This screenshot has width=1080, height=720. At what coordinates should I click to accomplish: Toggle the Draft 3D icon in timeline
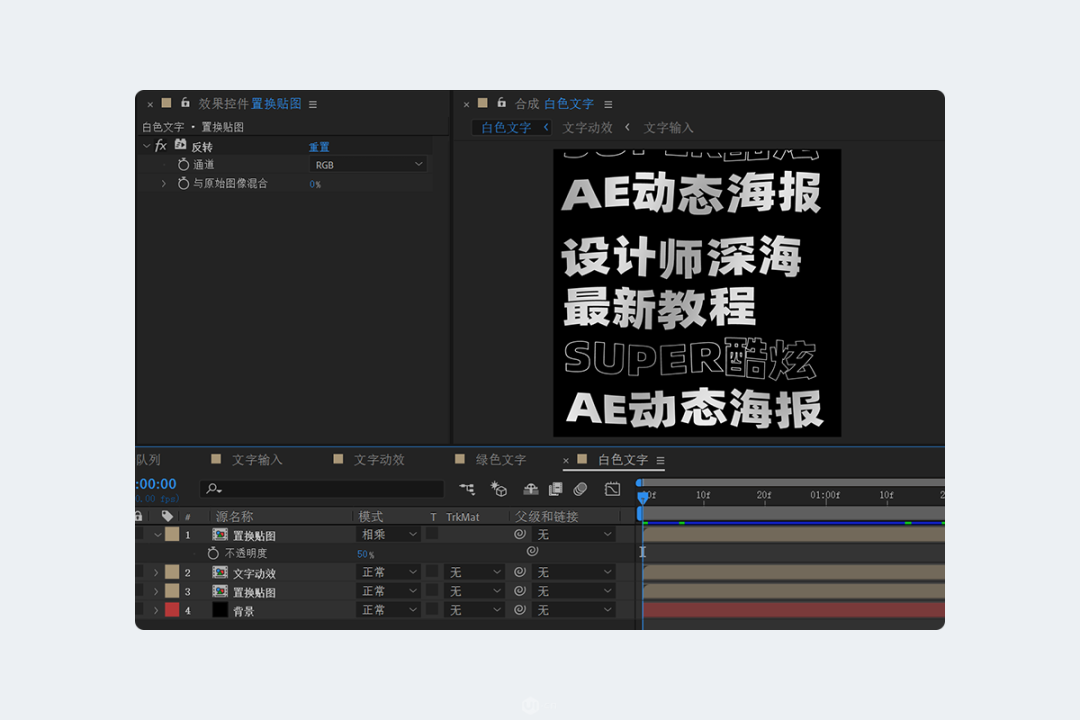point(499,489)
